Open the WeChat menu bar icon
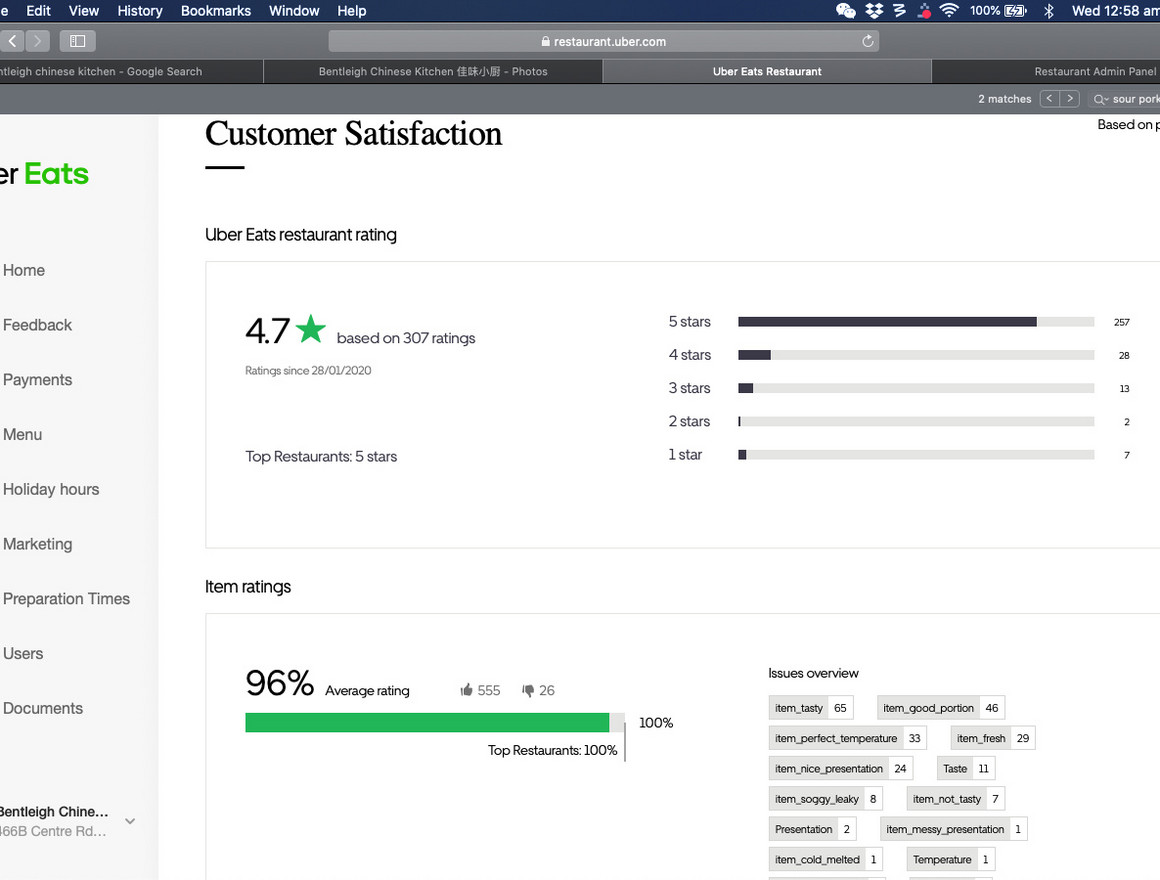Viewport: 1160px width, 880px height. 846,10
